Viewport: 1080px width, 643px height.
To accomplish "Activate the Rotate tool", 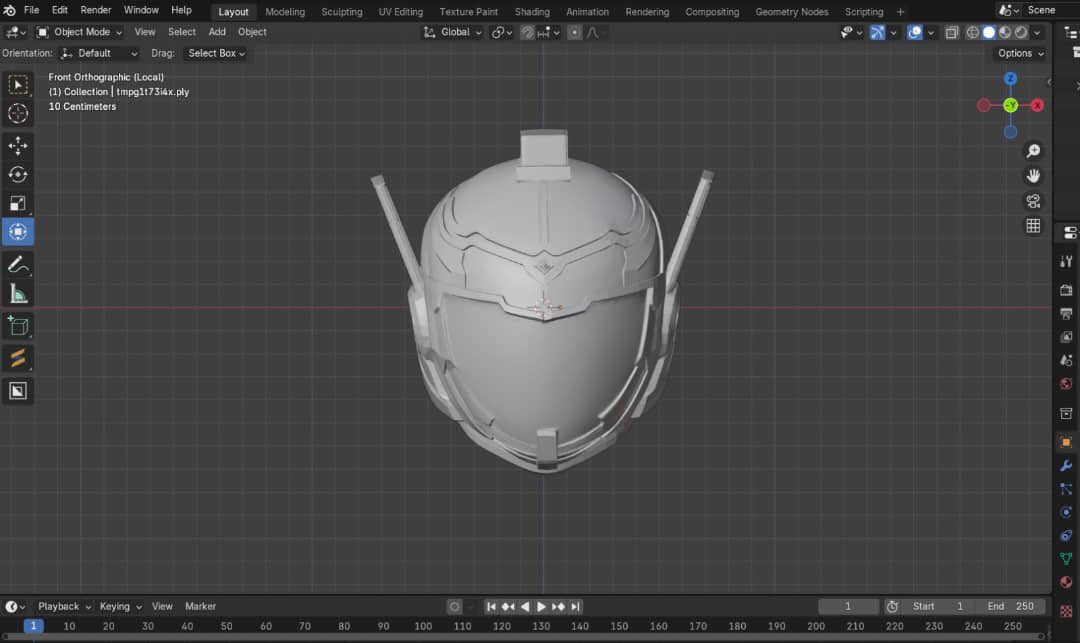I will [x=18, y=174].
